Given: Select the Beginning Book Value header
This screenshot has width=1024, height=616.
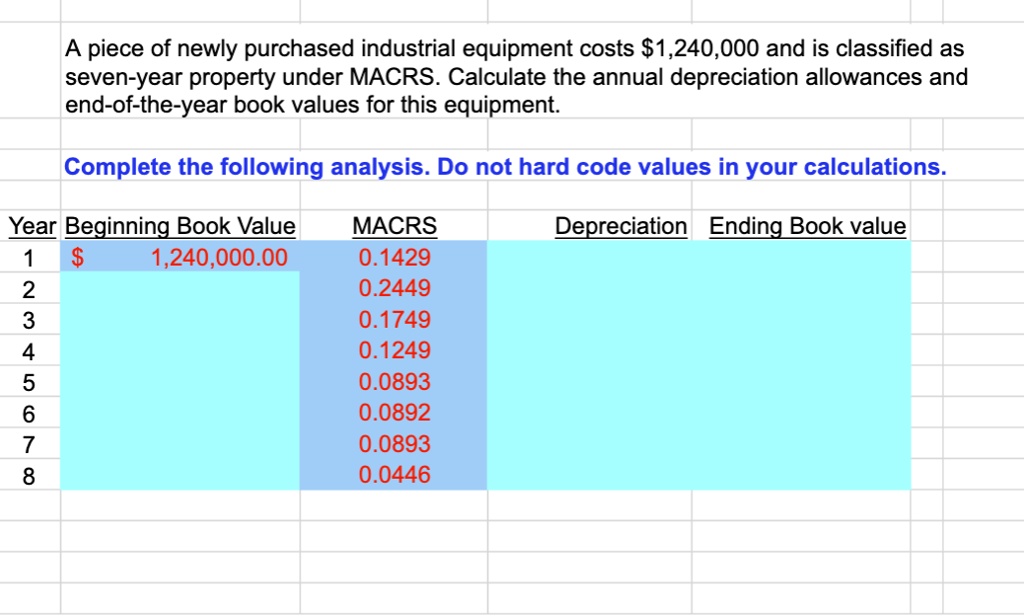Looking at the screenshot, I should click(180, 226).
